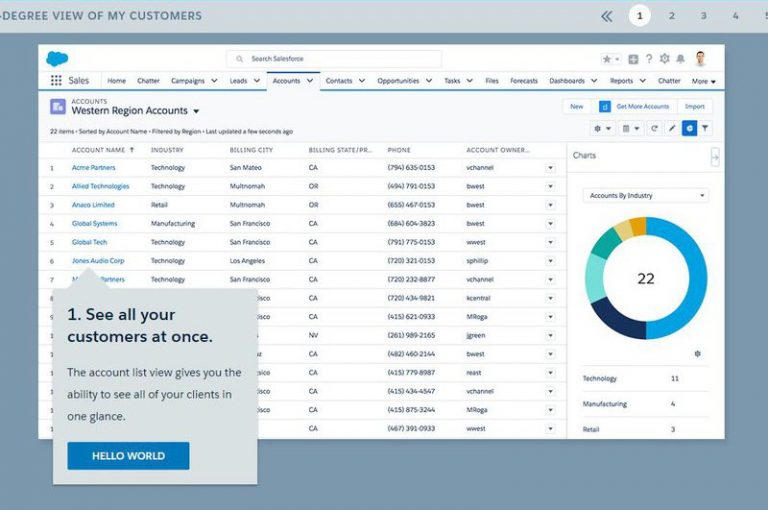
Task: Click the HELLO WORLD button
Action: pos(128,456)
